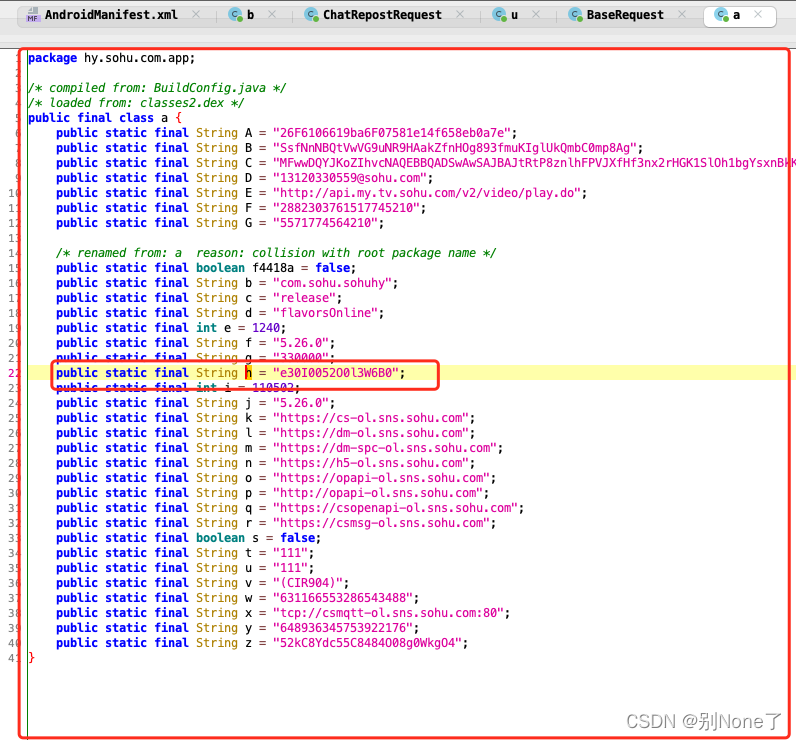This screenshot has height=740, width=796.
Task: Click line number 22 in the gutter
Action: (x=14, y=373)
